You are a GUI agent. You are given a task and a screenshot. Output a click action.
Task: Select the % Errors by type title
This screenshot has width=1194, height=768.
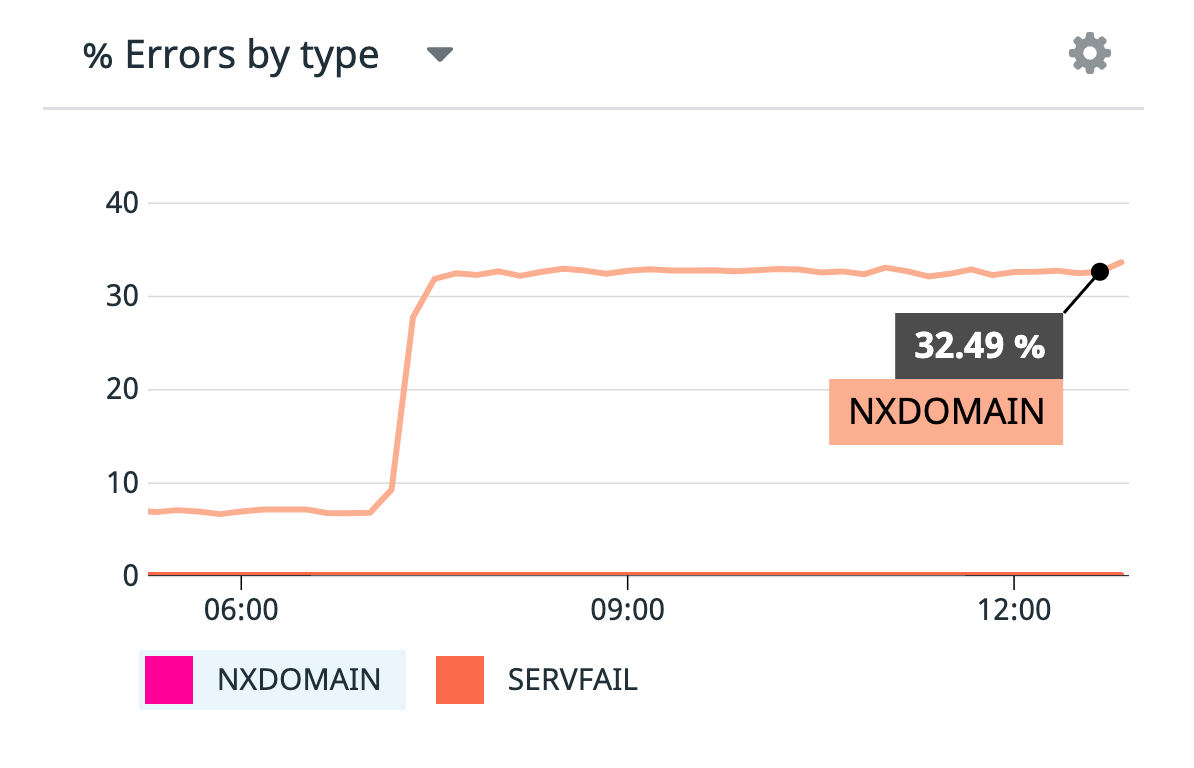(232, 54)
